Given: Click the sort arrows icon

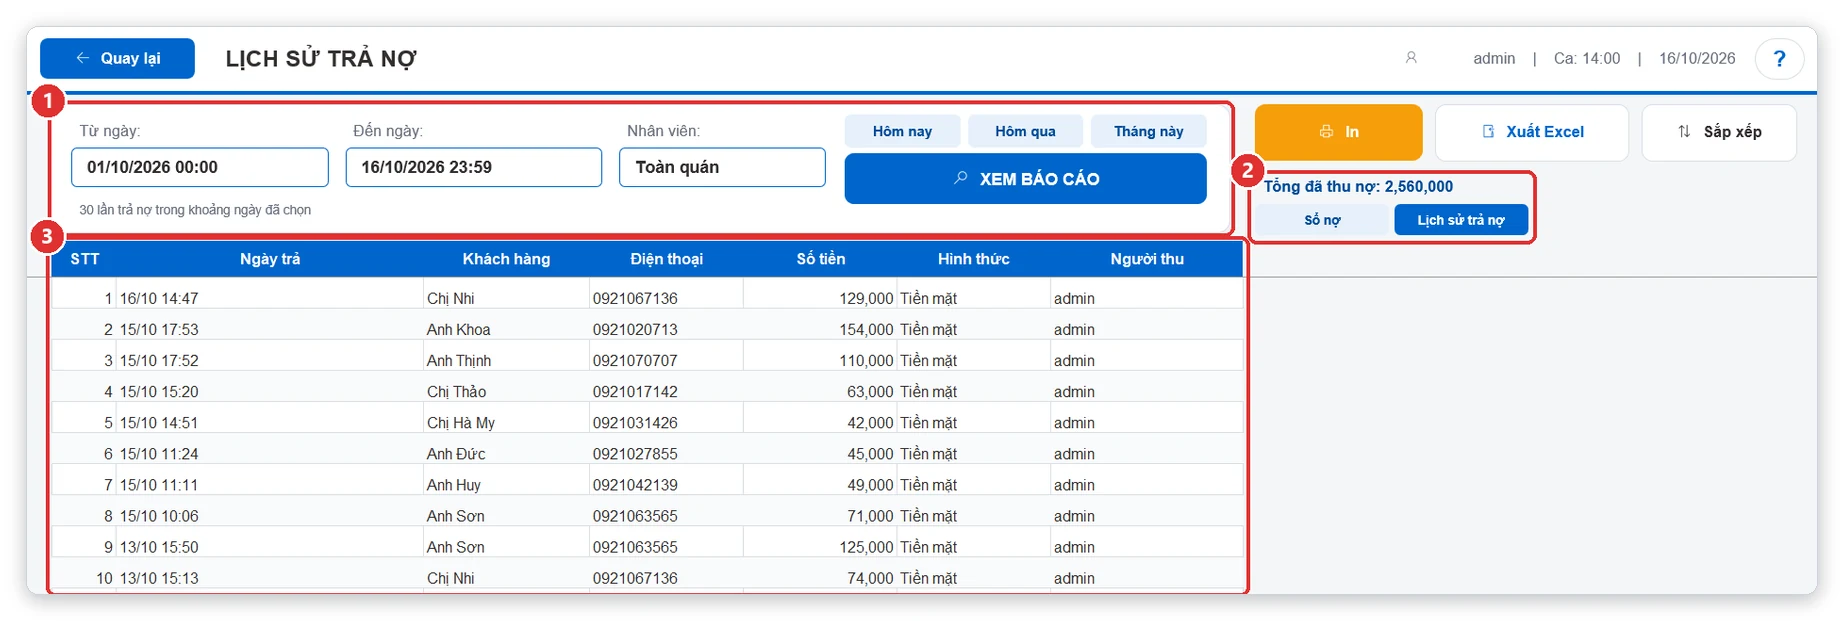Looking at the screenshot, I should coord(1684,132).
